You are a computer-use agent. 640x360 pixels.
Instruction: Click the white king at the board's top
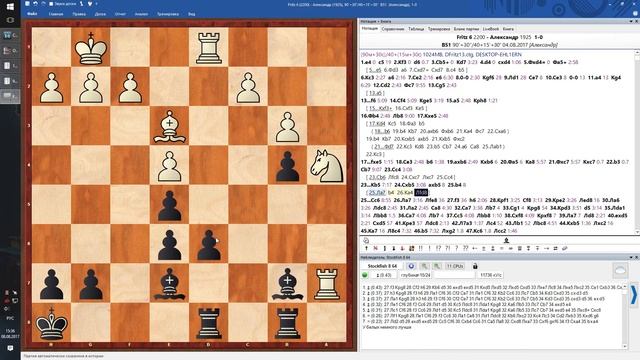91,48
